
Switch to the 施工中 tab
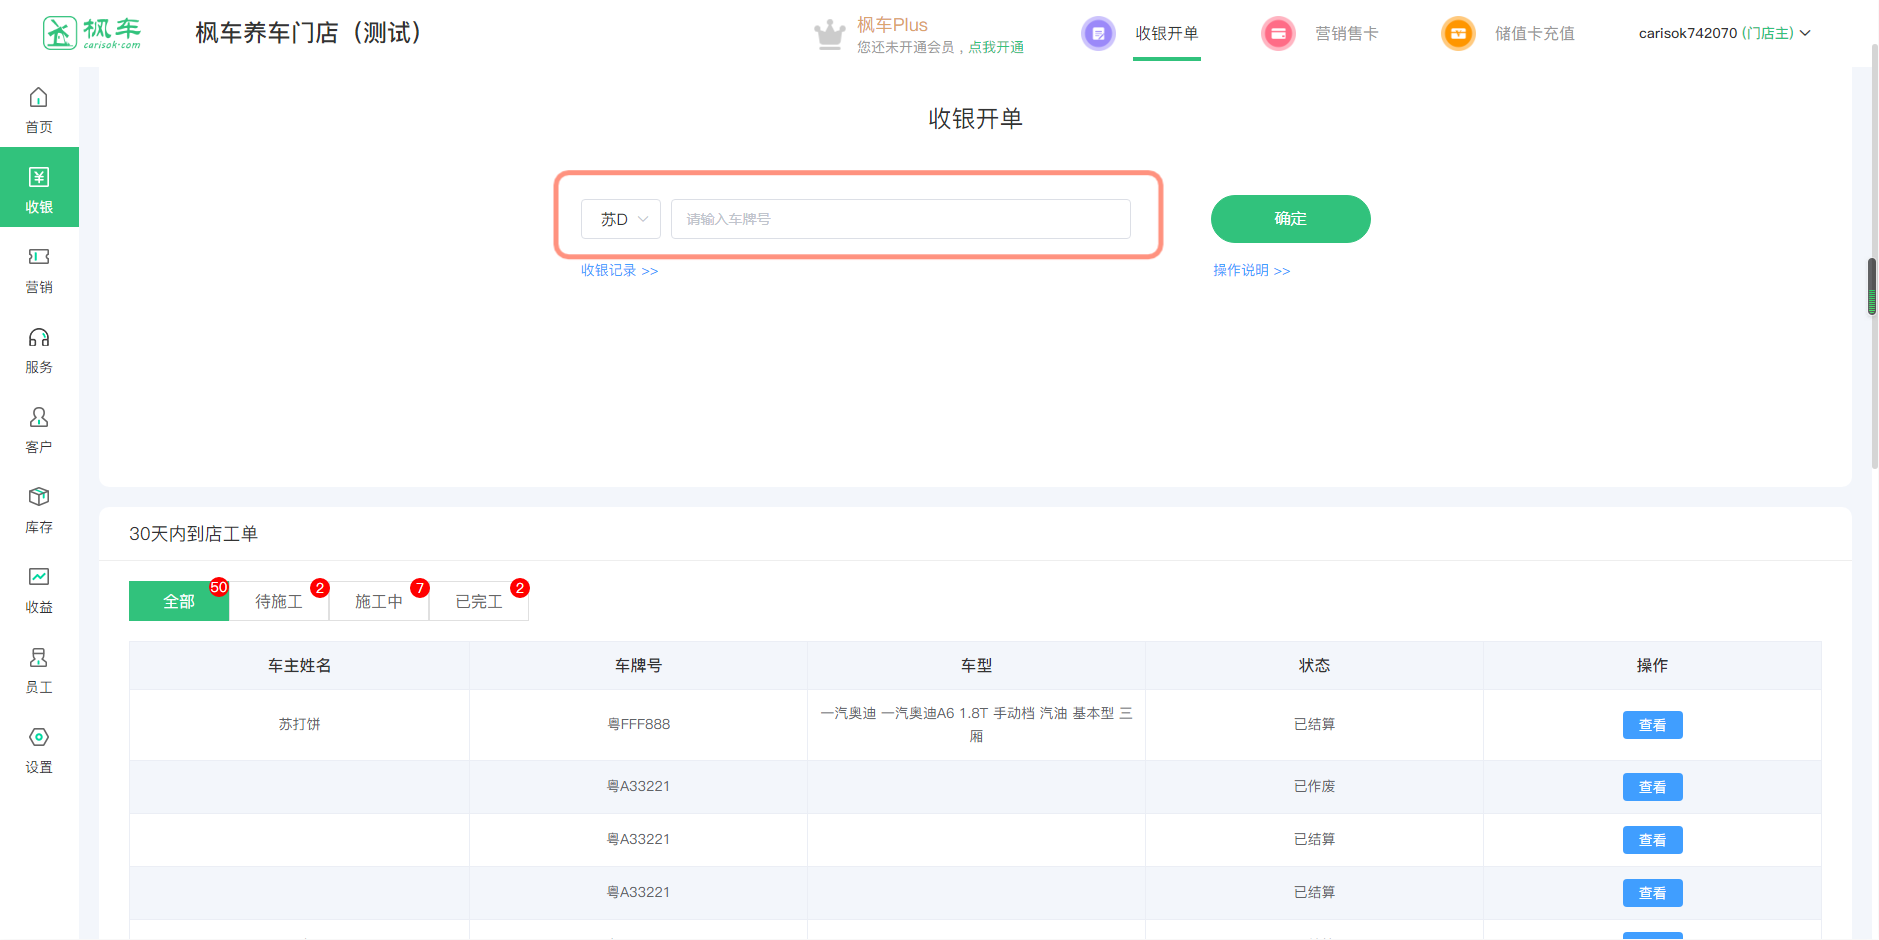coord(379,601)
